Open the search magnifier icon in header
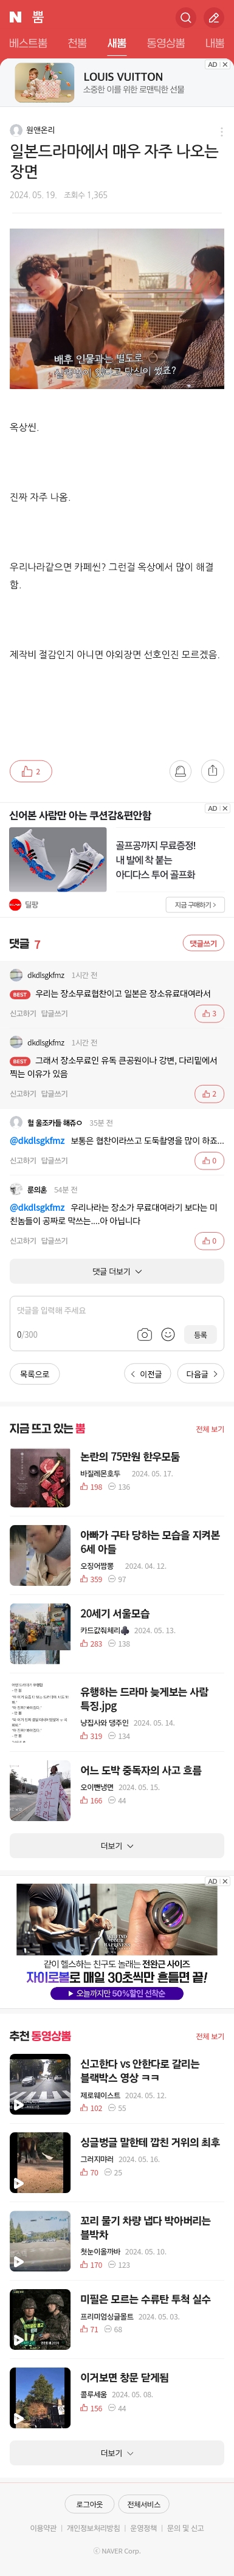Image resolution: width=234 pixels, height=2576 pixels. point(186,17)
